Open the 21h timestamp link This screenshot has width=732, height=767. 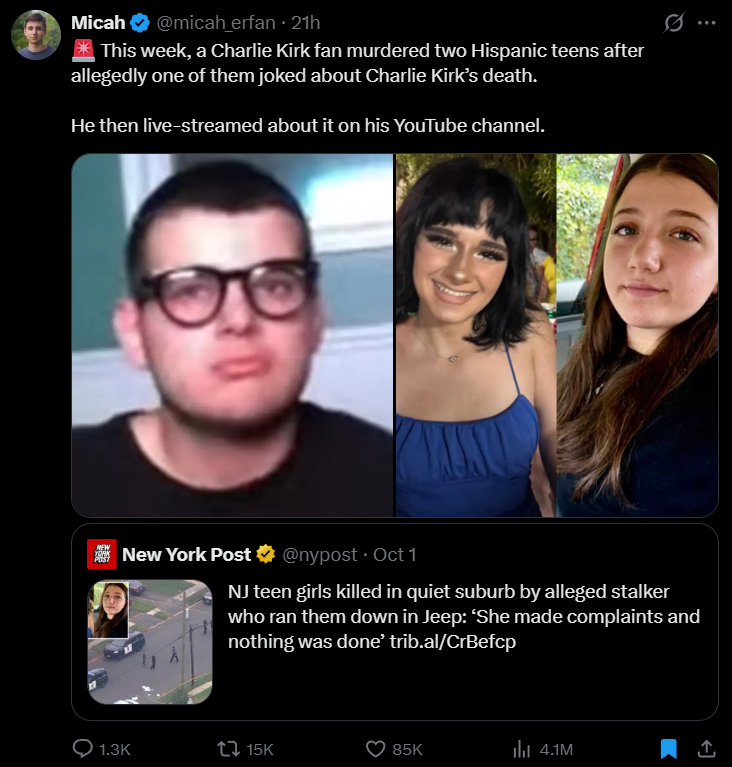point(306,23)
